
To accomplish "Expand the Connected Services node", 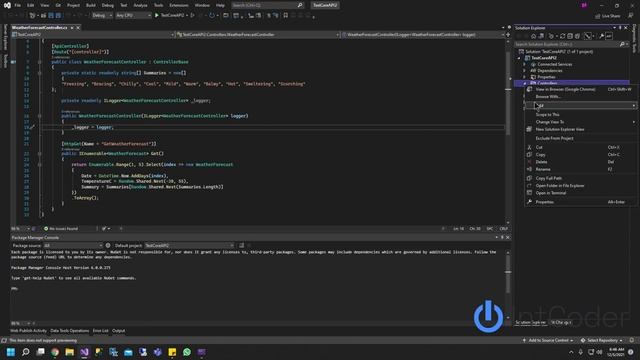I will pos(525,64).
